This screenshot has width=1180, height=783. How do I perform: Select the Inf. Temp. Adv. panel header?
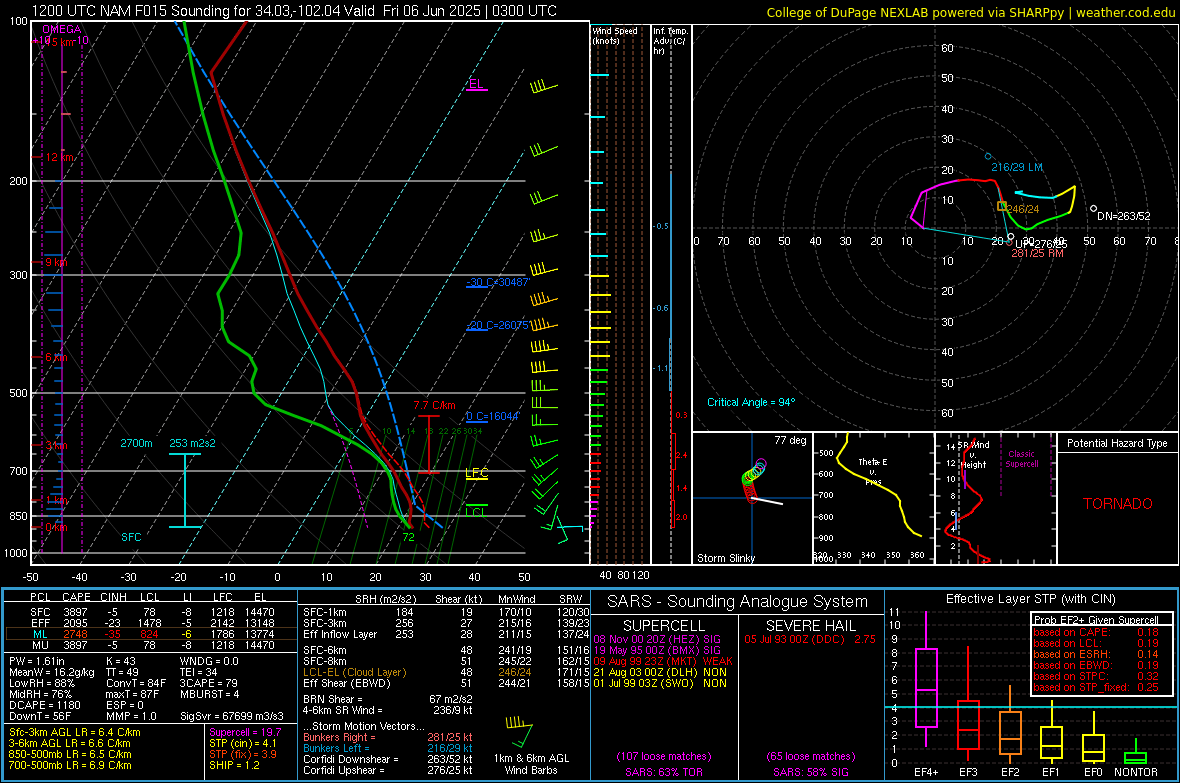click(x=670, y=41)
